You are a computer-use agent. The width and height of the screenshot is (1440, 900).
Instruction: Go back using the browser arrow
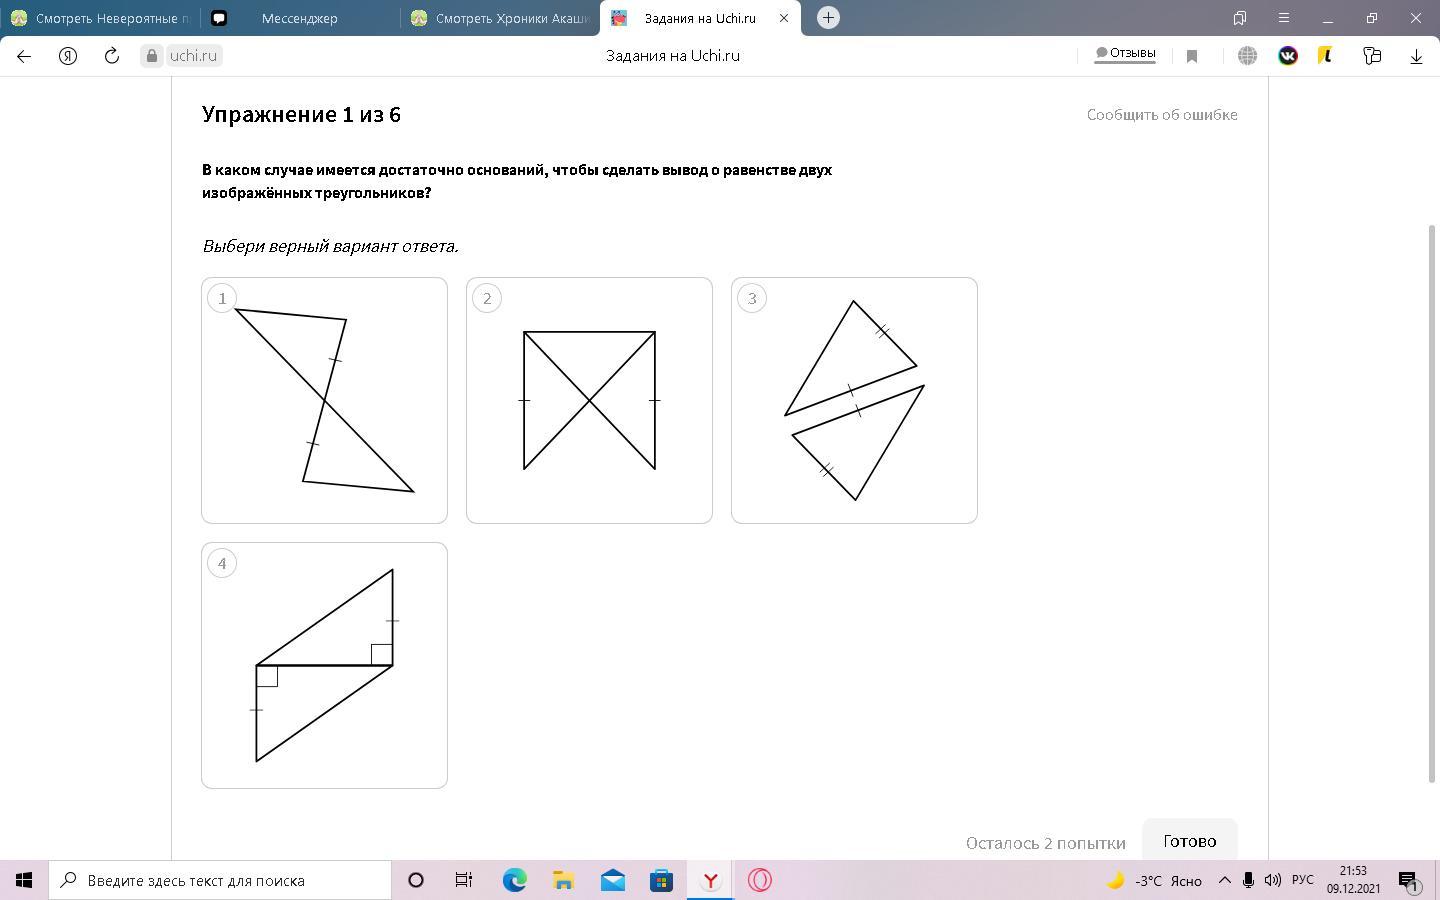[24, 56]
